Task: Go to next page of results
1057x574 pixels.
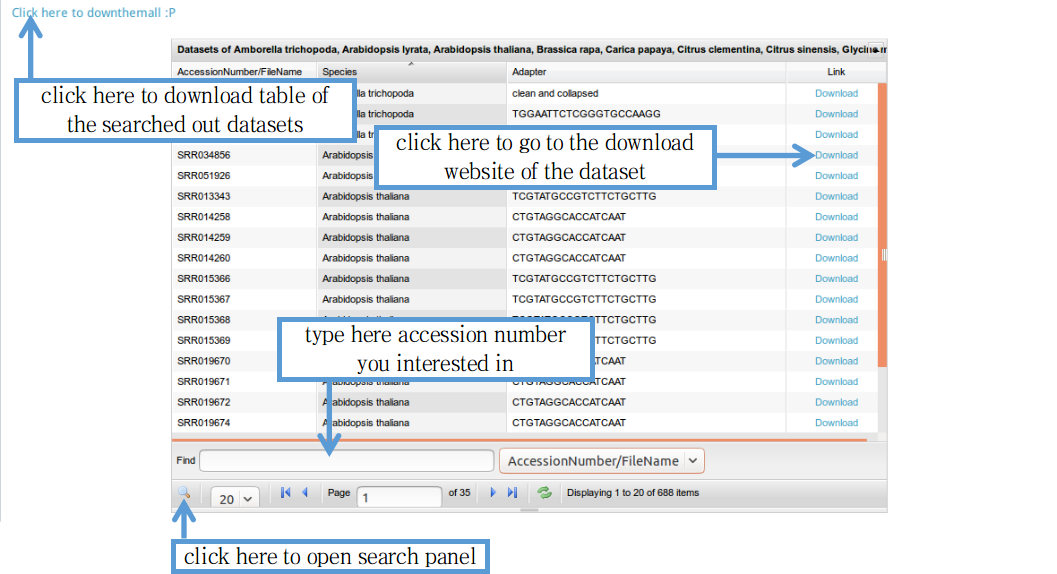Action: coord(493,493)
